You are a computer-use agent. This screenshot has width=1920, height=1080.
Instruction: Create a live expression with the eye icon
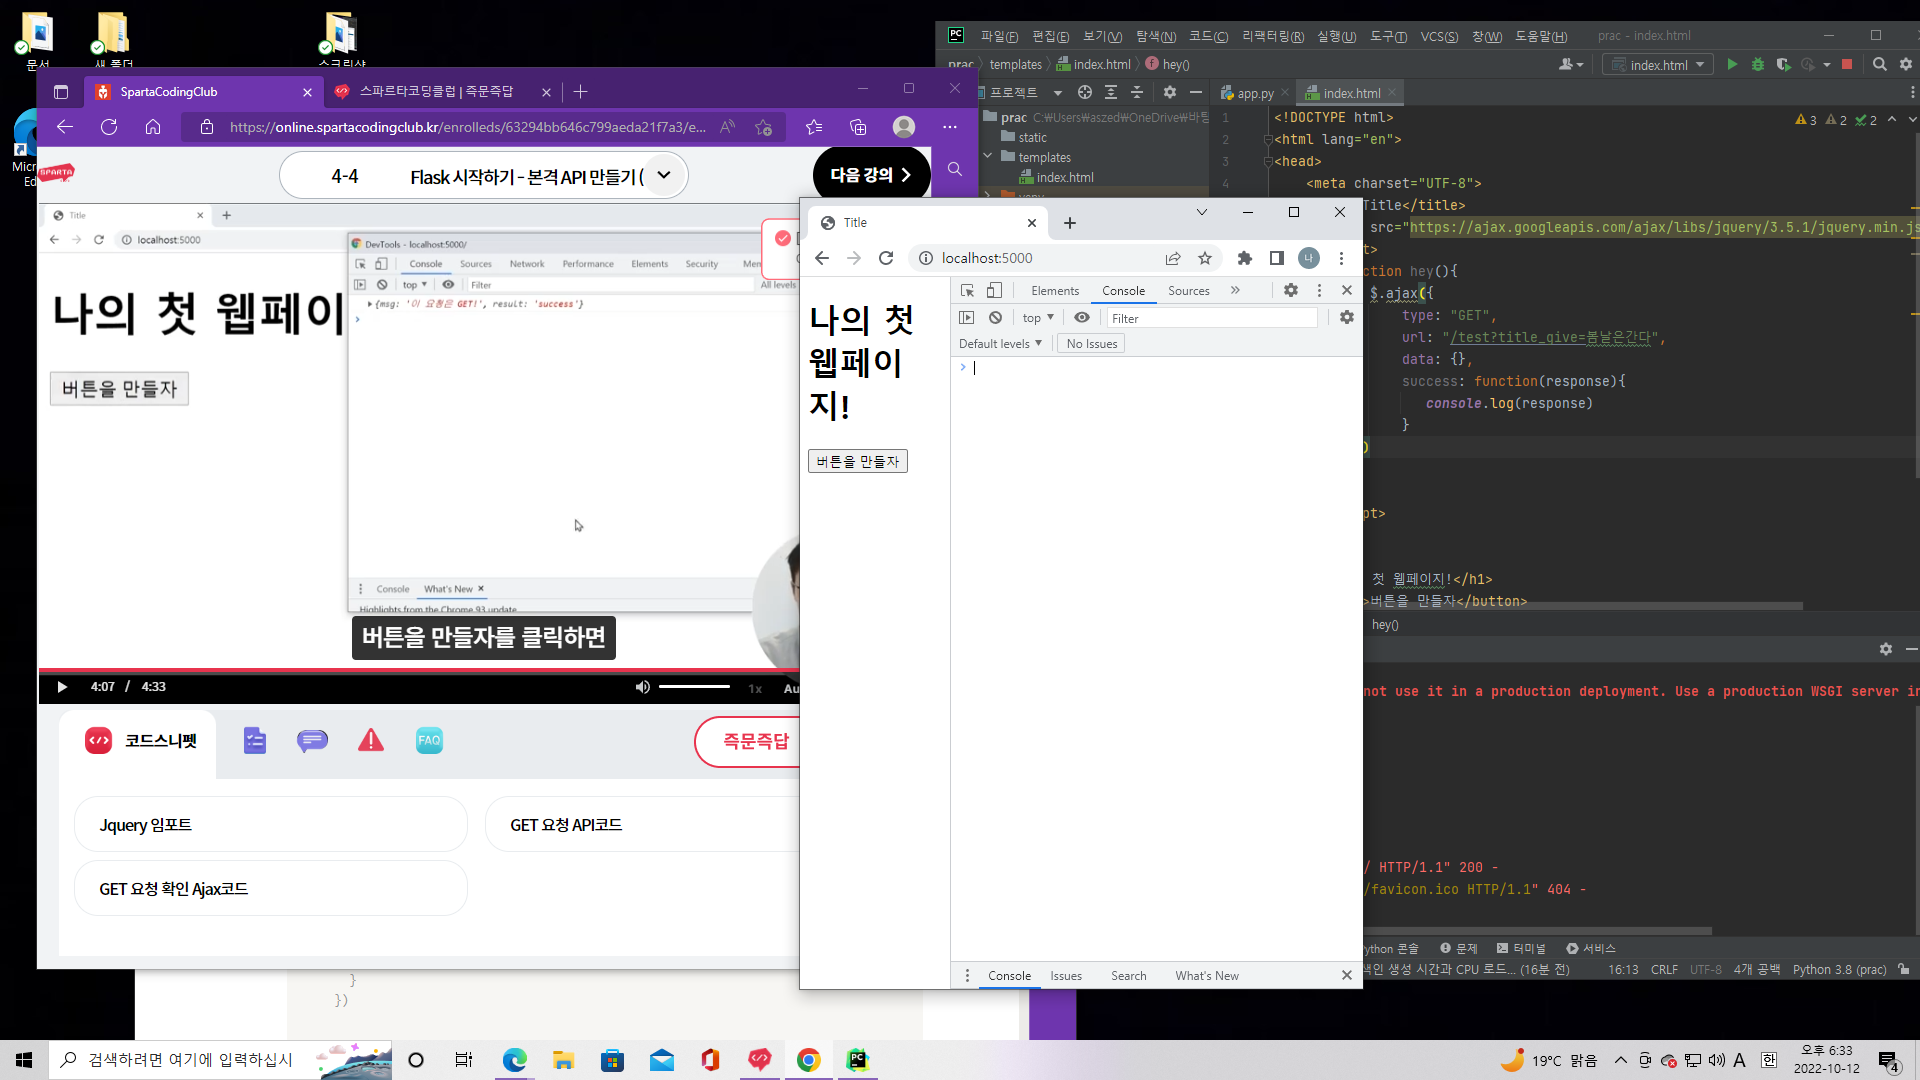[x=1082, y=318]
